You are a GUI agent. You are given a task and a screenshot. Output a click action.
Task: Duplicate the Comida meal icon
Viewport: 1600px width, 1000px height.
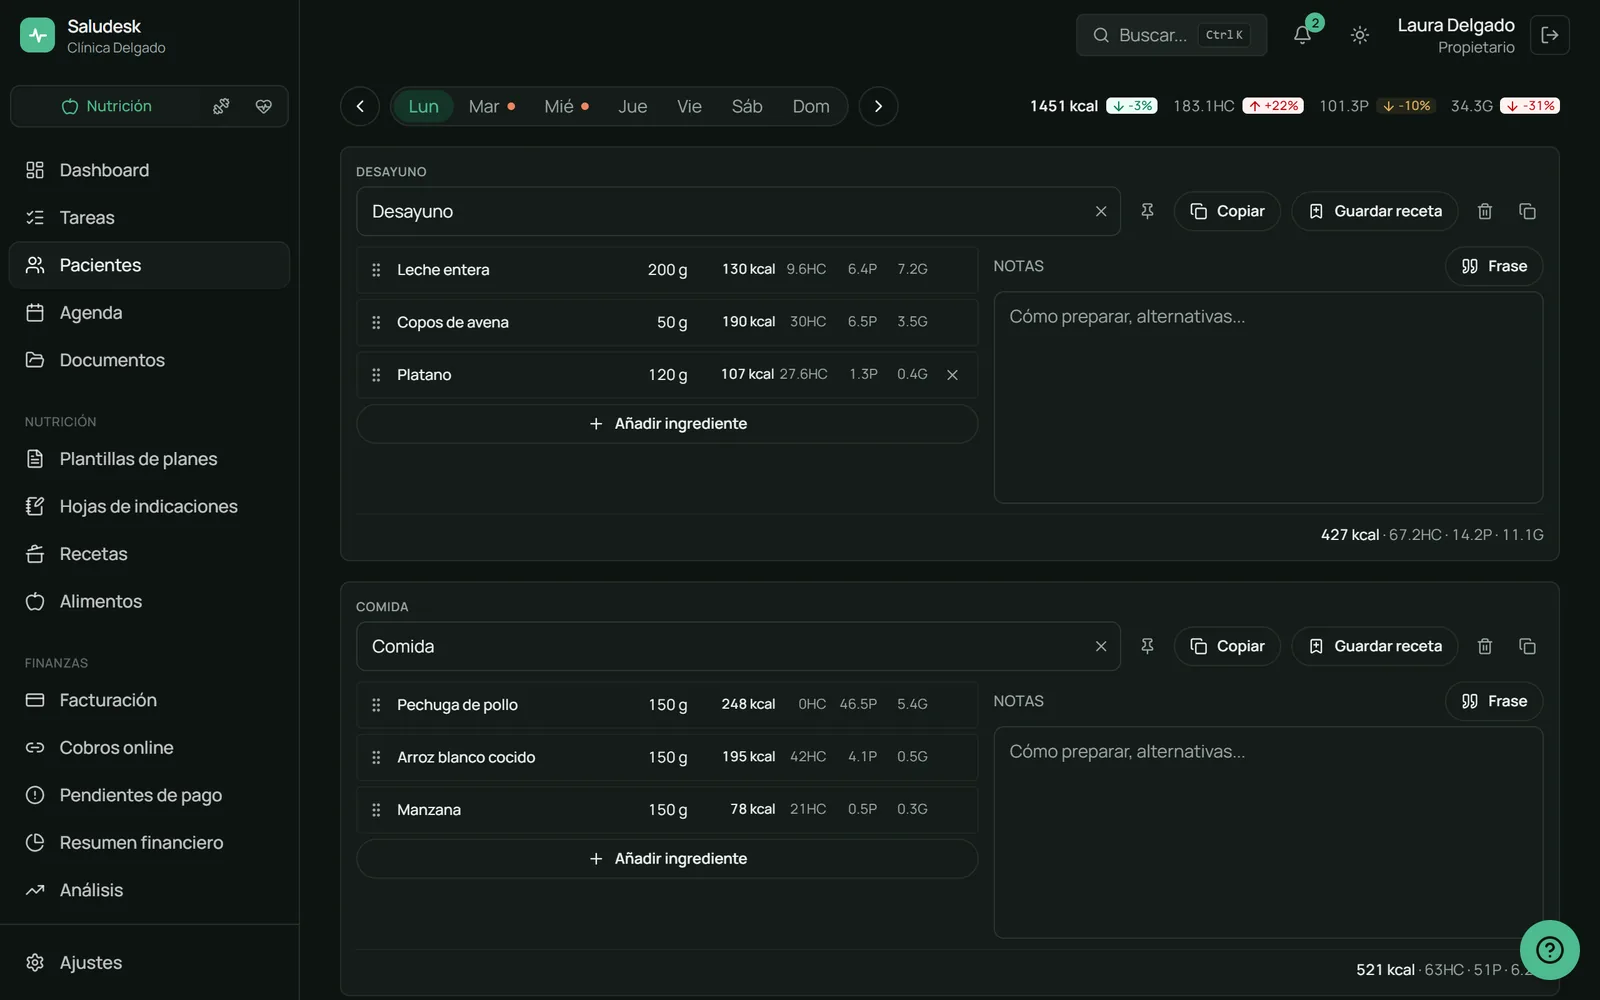pyautogui.click(x=1527, y=646)
